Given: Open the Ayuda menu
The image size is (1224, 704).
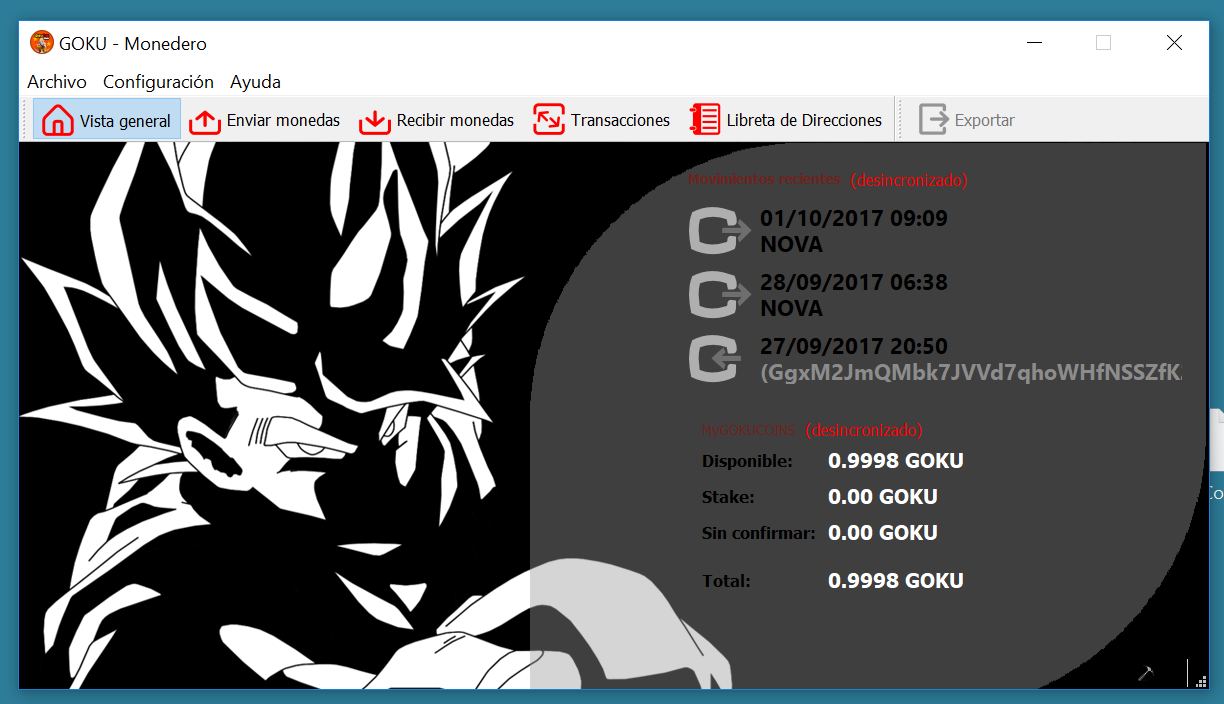Looking at the screenshot, I should 255,82.
